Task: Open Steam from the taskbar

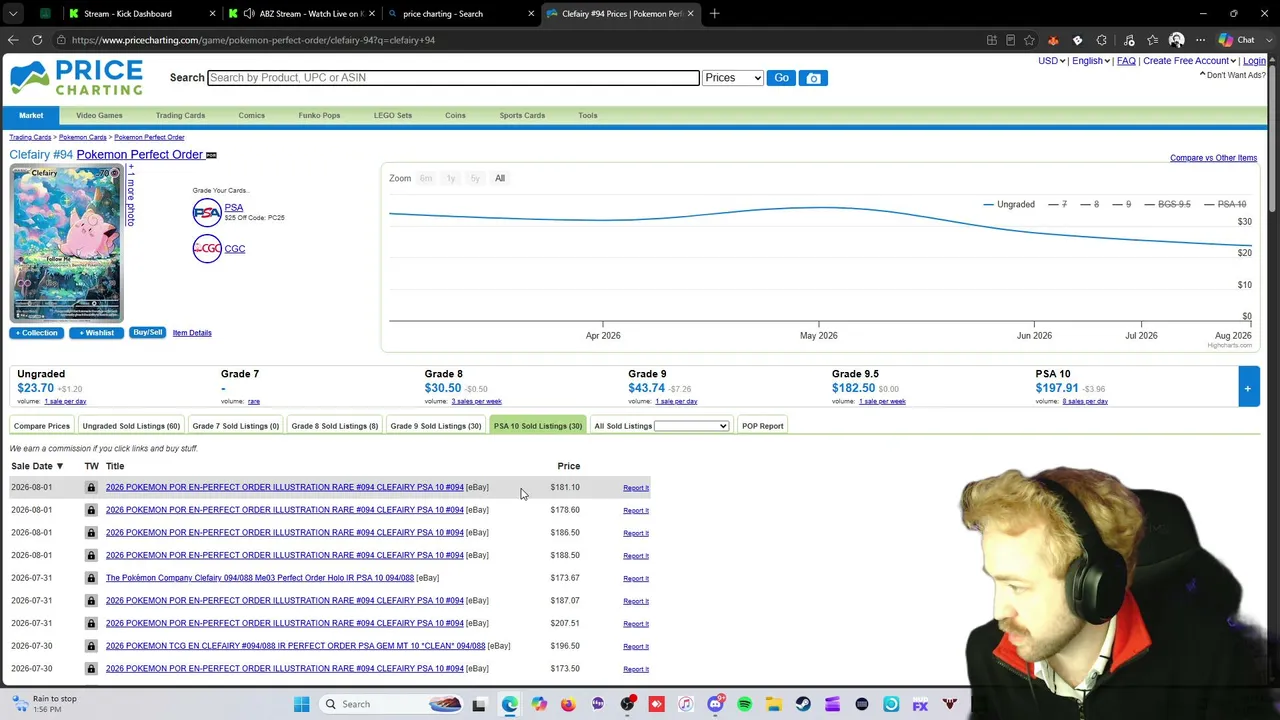Action: (803, 704)
